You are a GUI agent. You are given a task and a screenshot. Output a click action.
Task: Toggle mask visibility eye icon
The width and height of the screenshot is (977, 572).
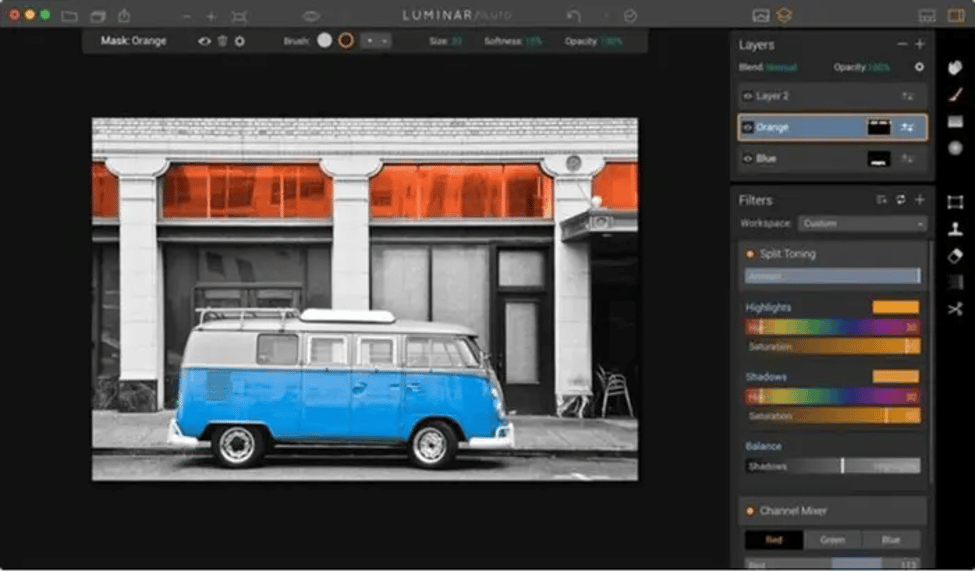point(204,41)
